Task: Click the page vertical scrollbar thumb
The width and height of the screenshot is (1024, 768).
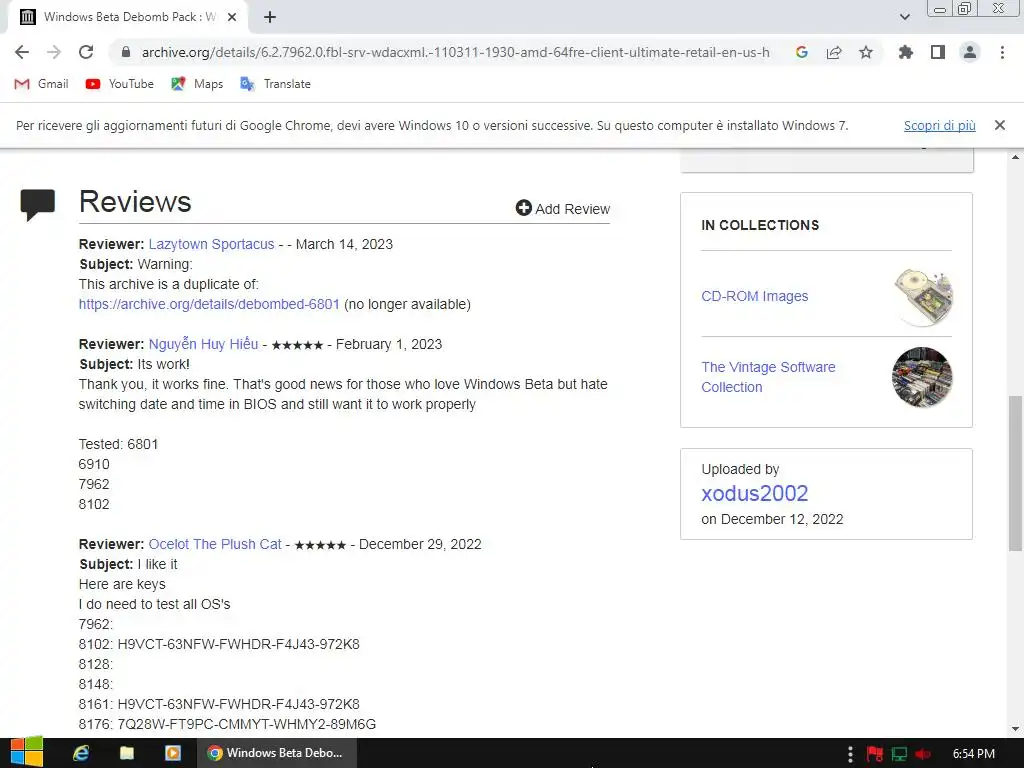Action: point(1016,473)
